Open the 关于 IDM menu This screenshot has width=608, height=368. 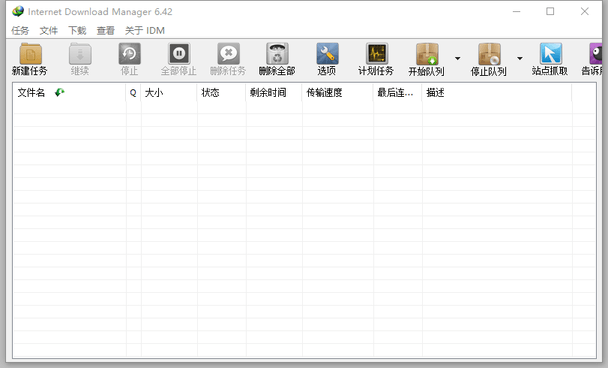click(x=145, y=31)
